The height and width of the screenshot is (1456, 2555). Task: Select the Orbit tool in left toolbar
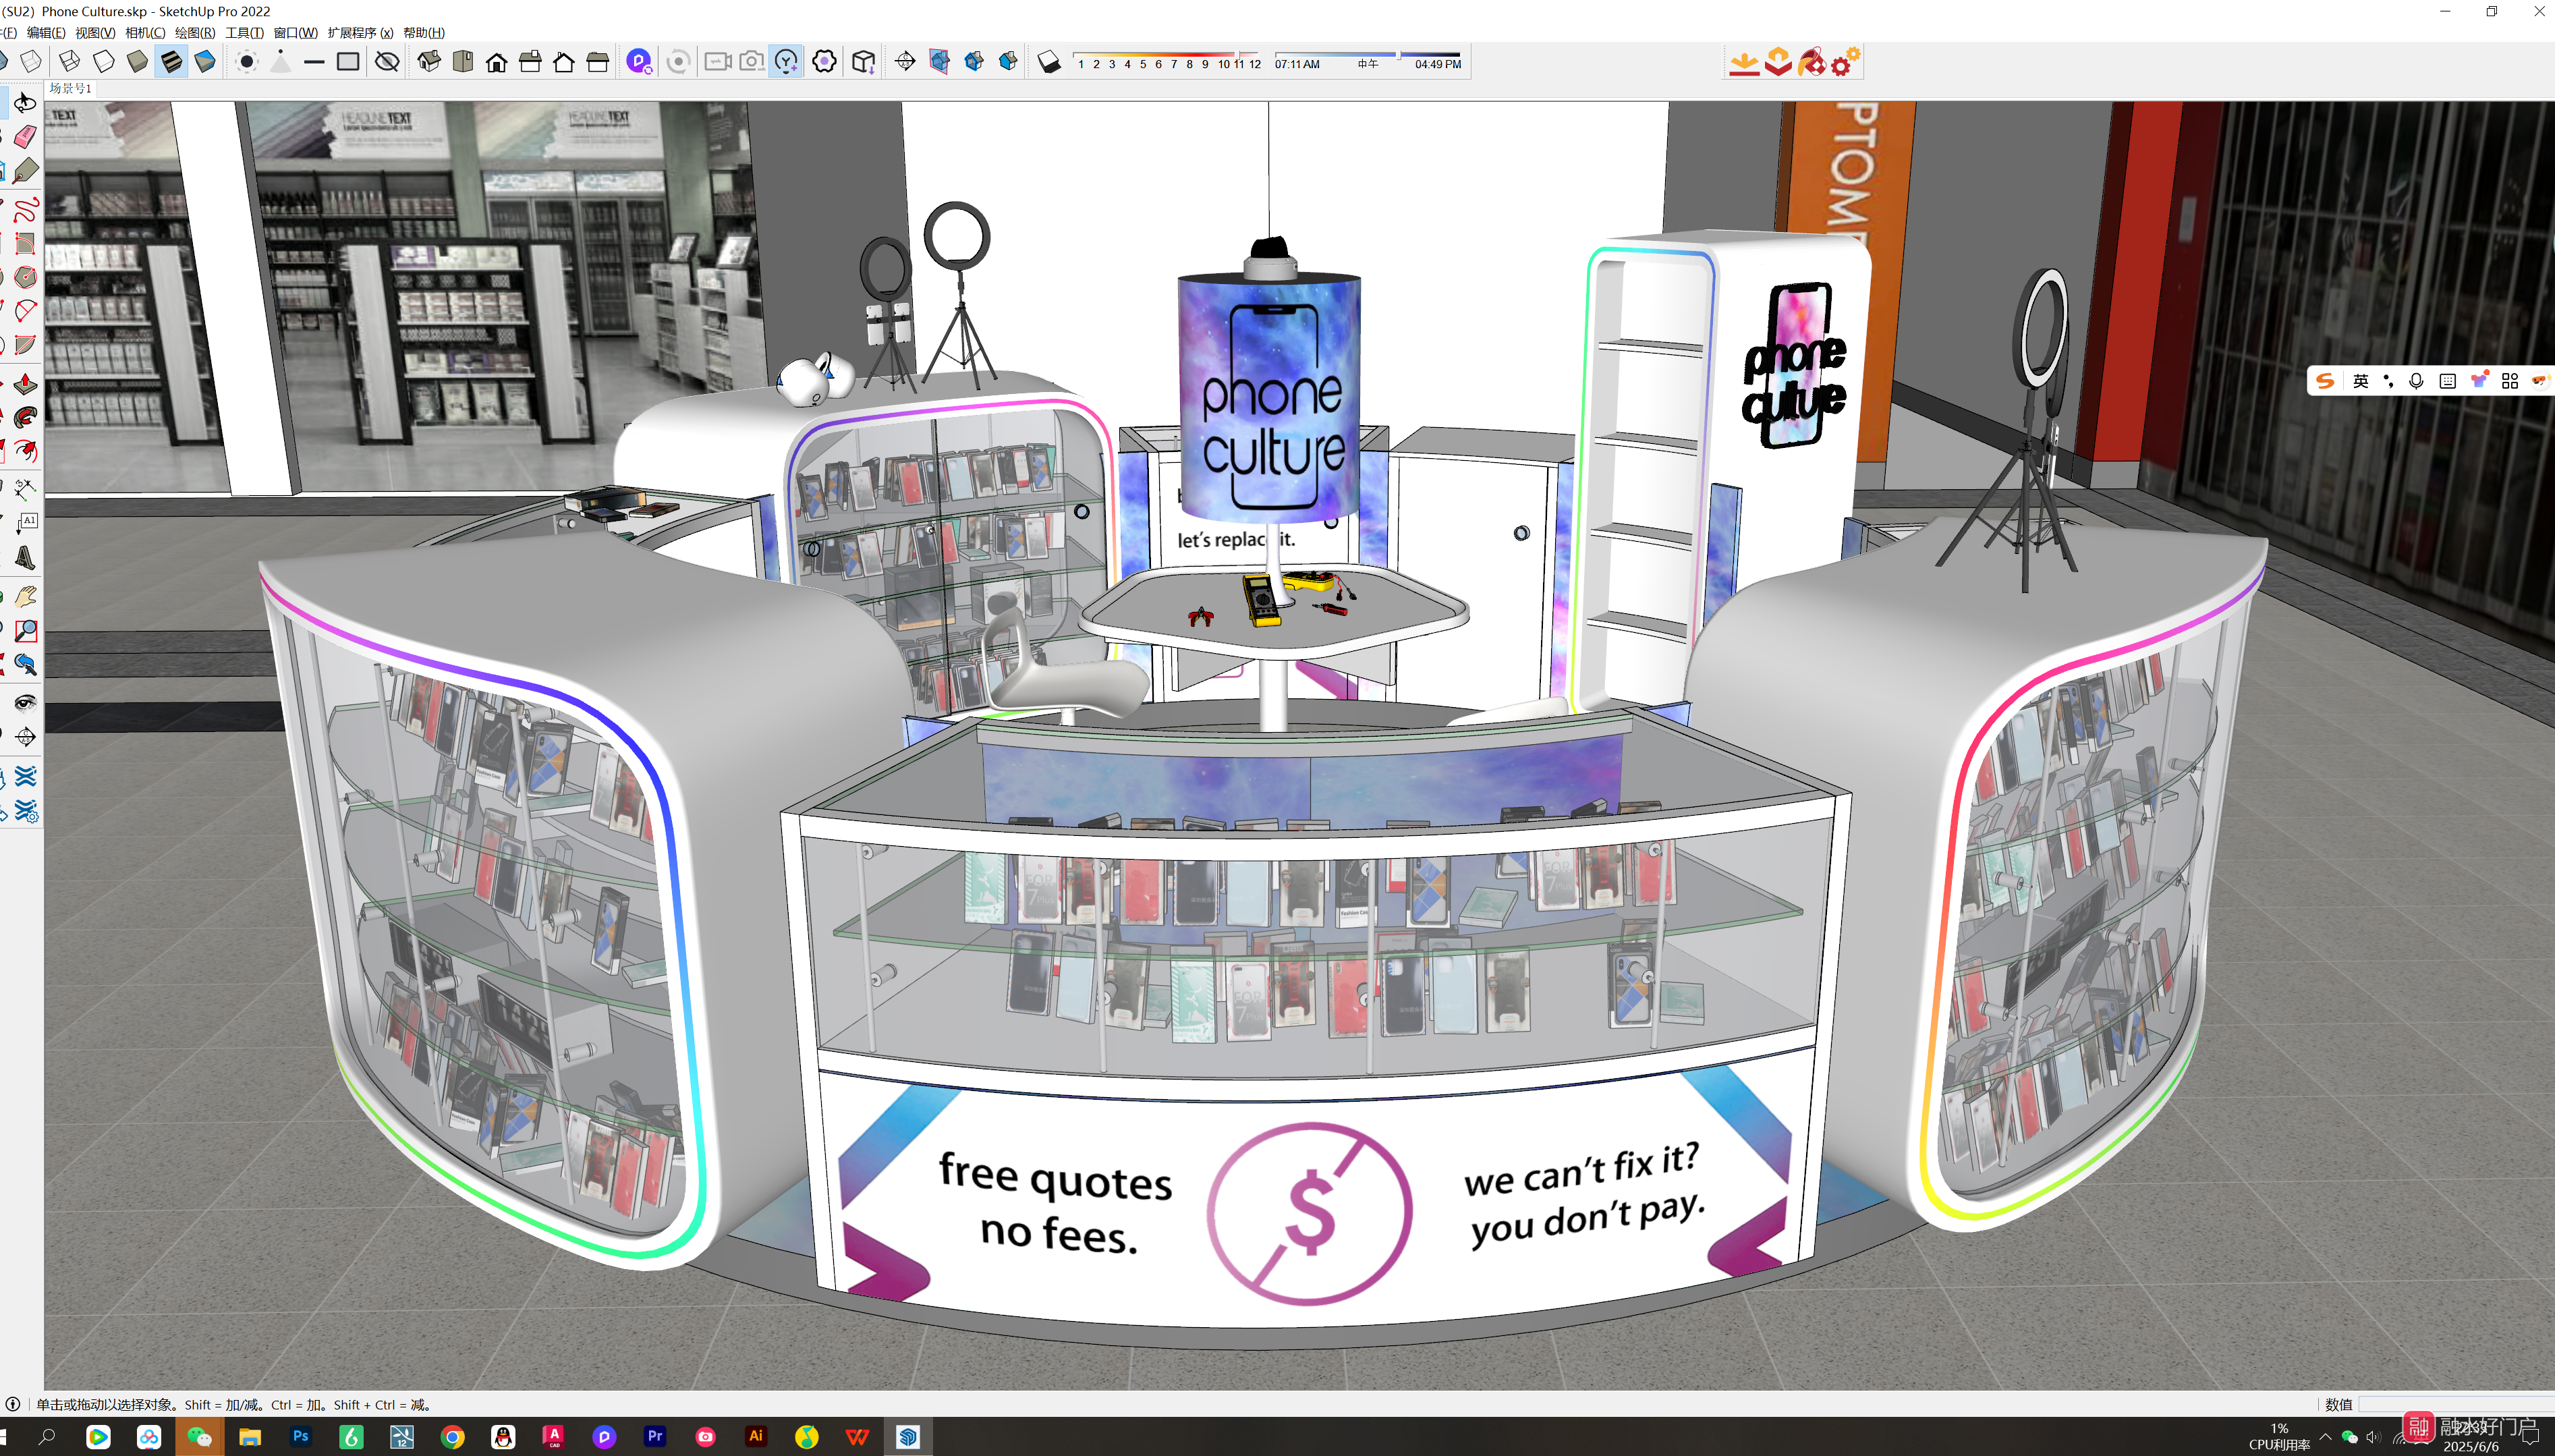(x=25, y=103)
